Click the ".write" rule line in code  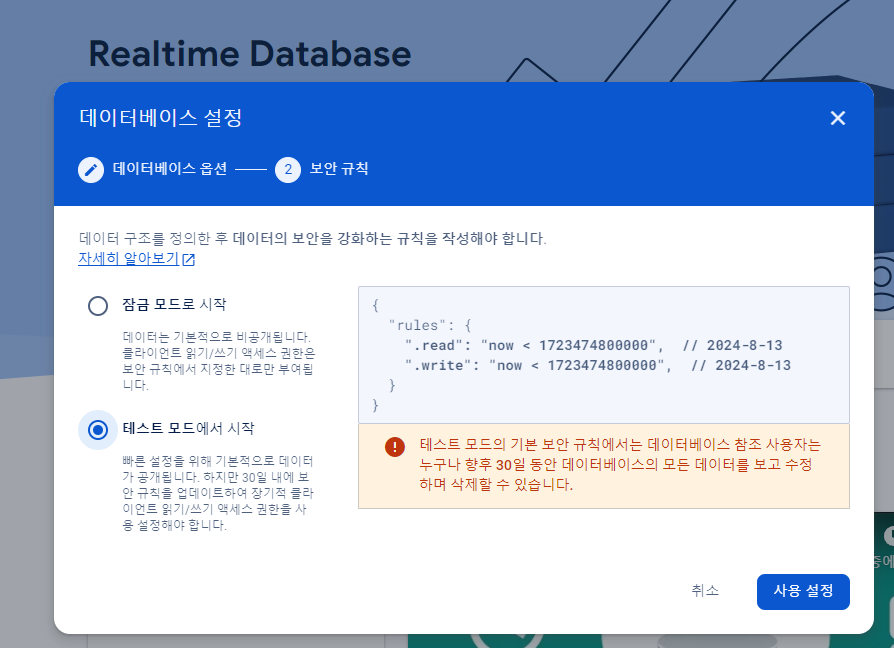(598, 365)
